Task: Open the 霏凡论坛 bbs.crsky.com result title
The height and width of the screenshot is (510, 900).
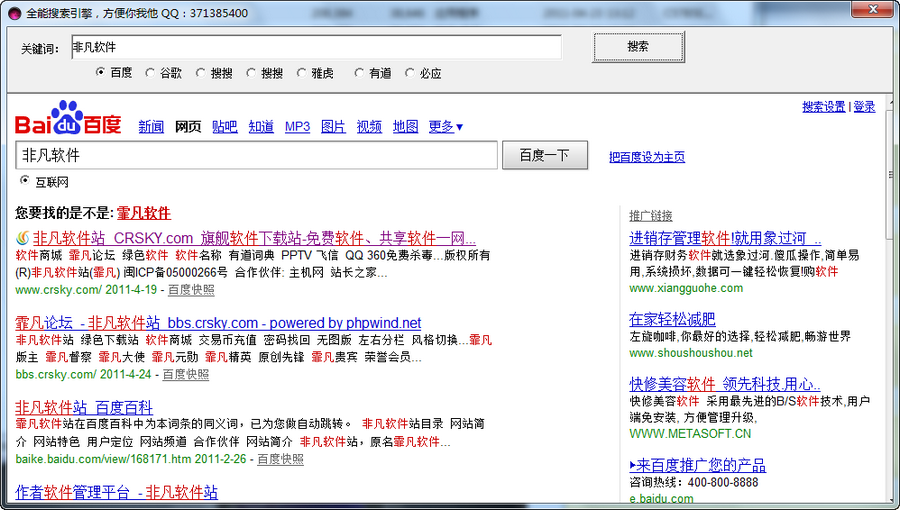Action: click(x=218, y=323)
